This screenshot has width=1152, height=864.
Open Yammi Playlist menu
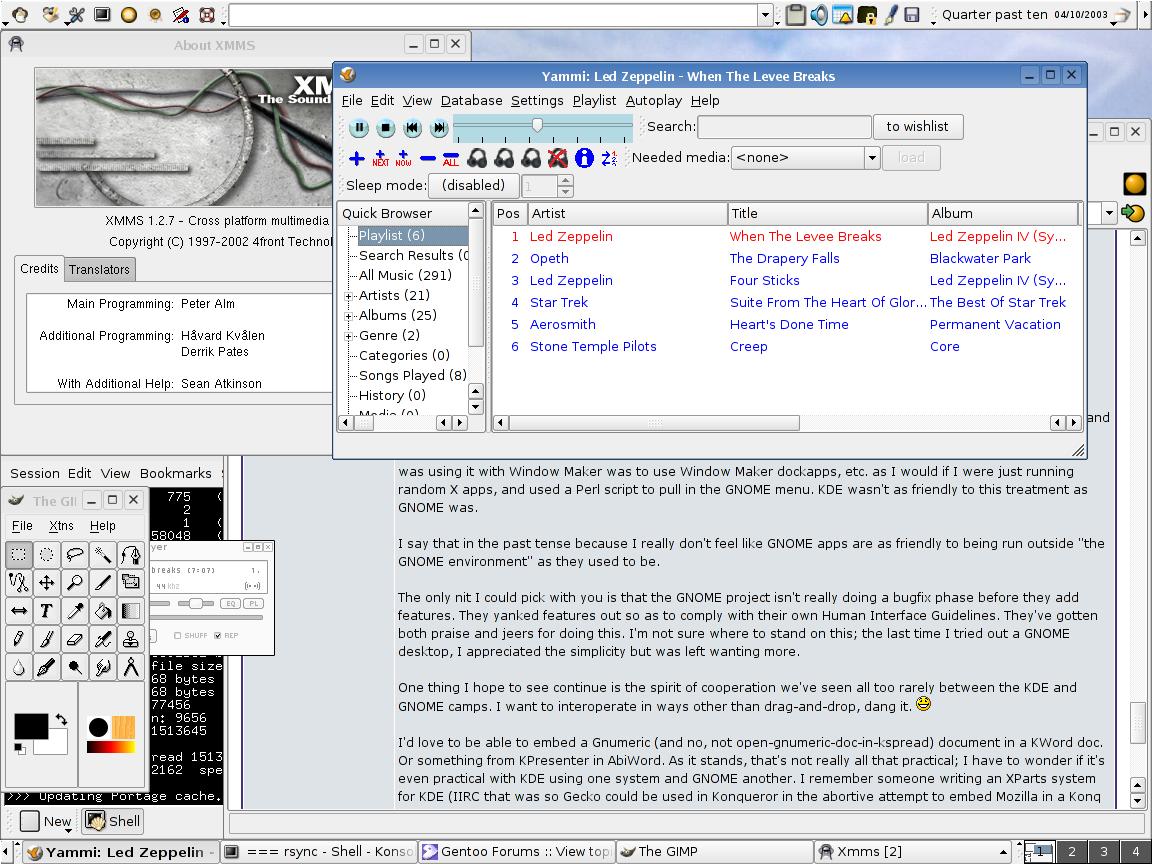[594, 101]
